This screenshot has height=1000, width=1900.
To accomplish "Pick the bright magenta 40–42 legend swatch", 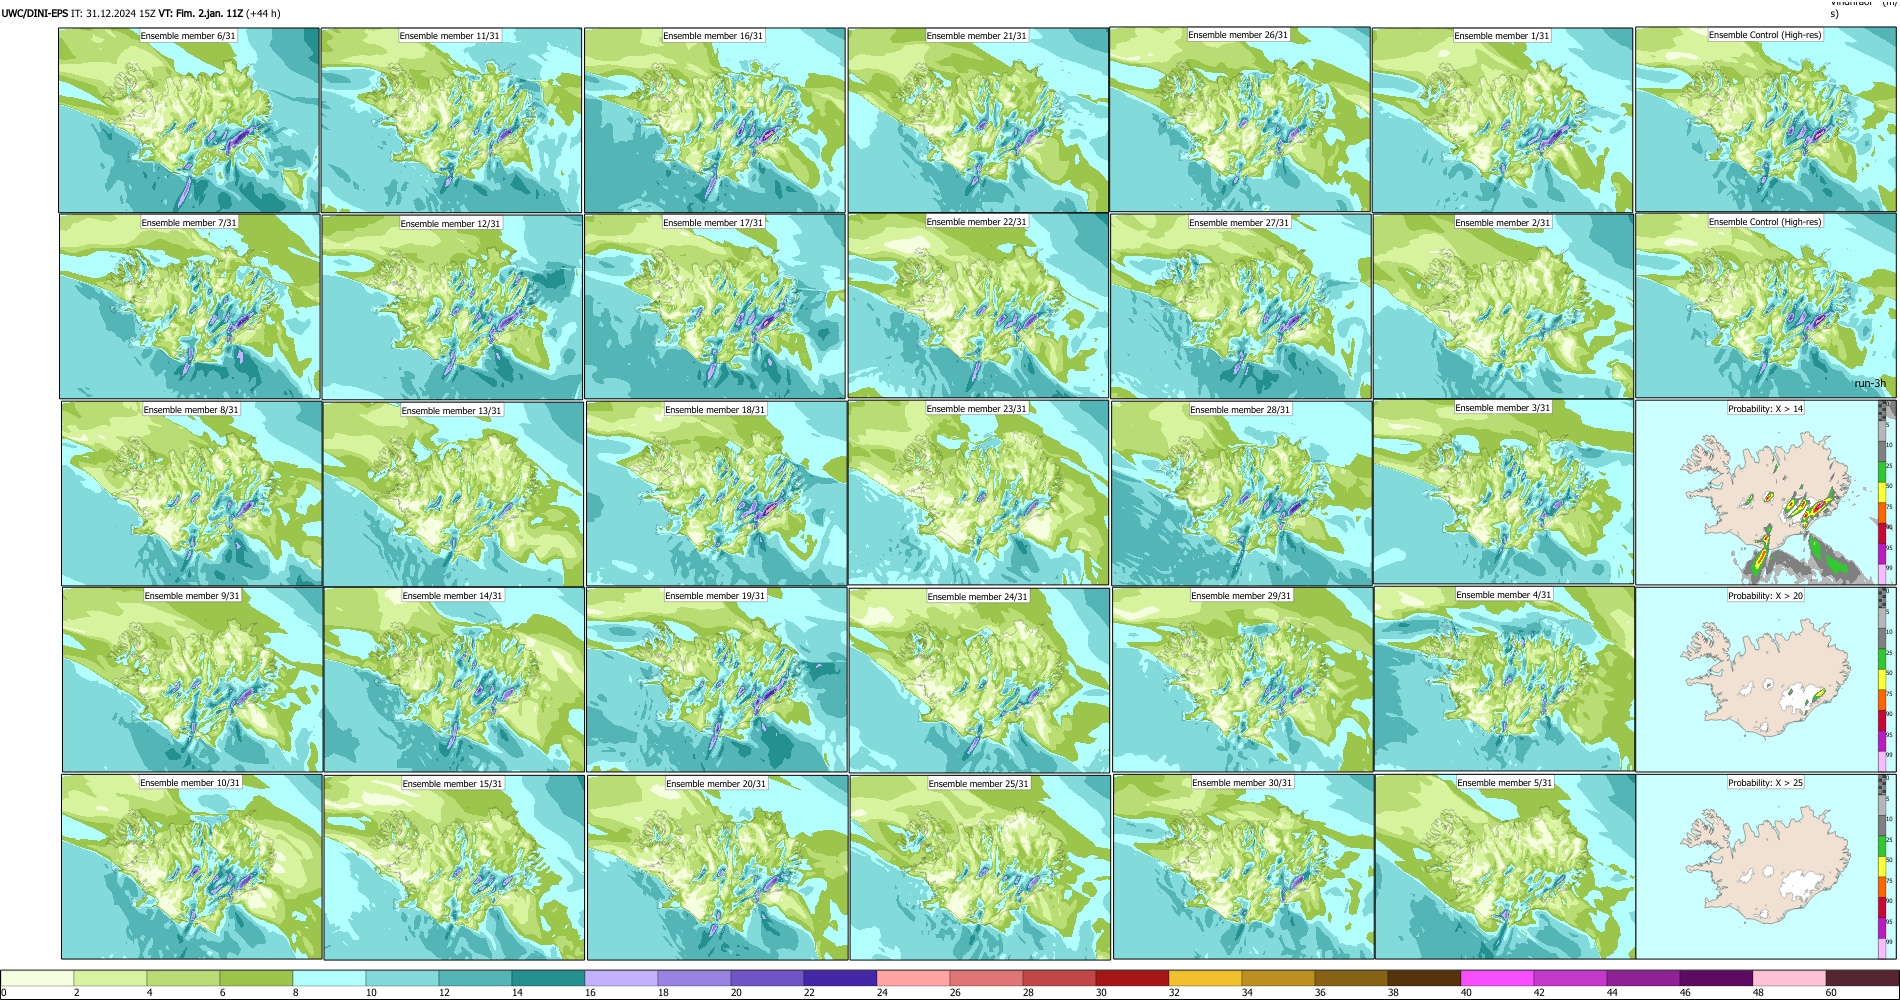I will 1497,978.
